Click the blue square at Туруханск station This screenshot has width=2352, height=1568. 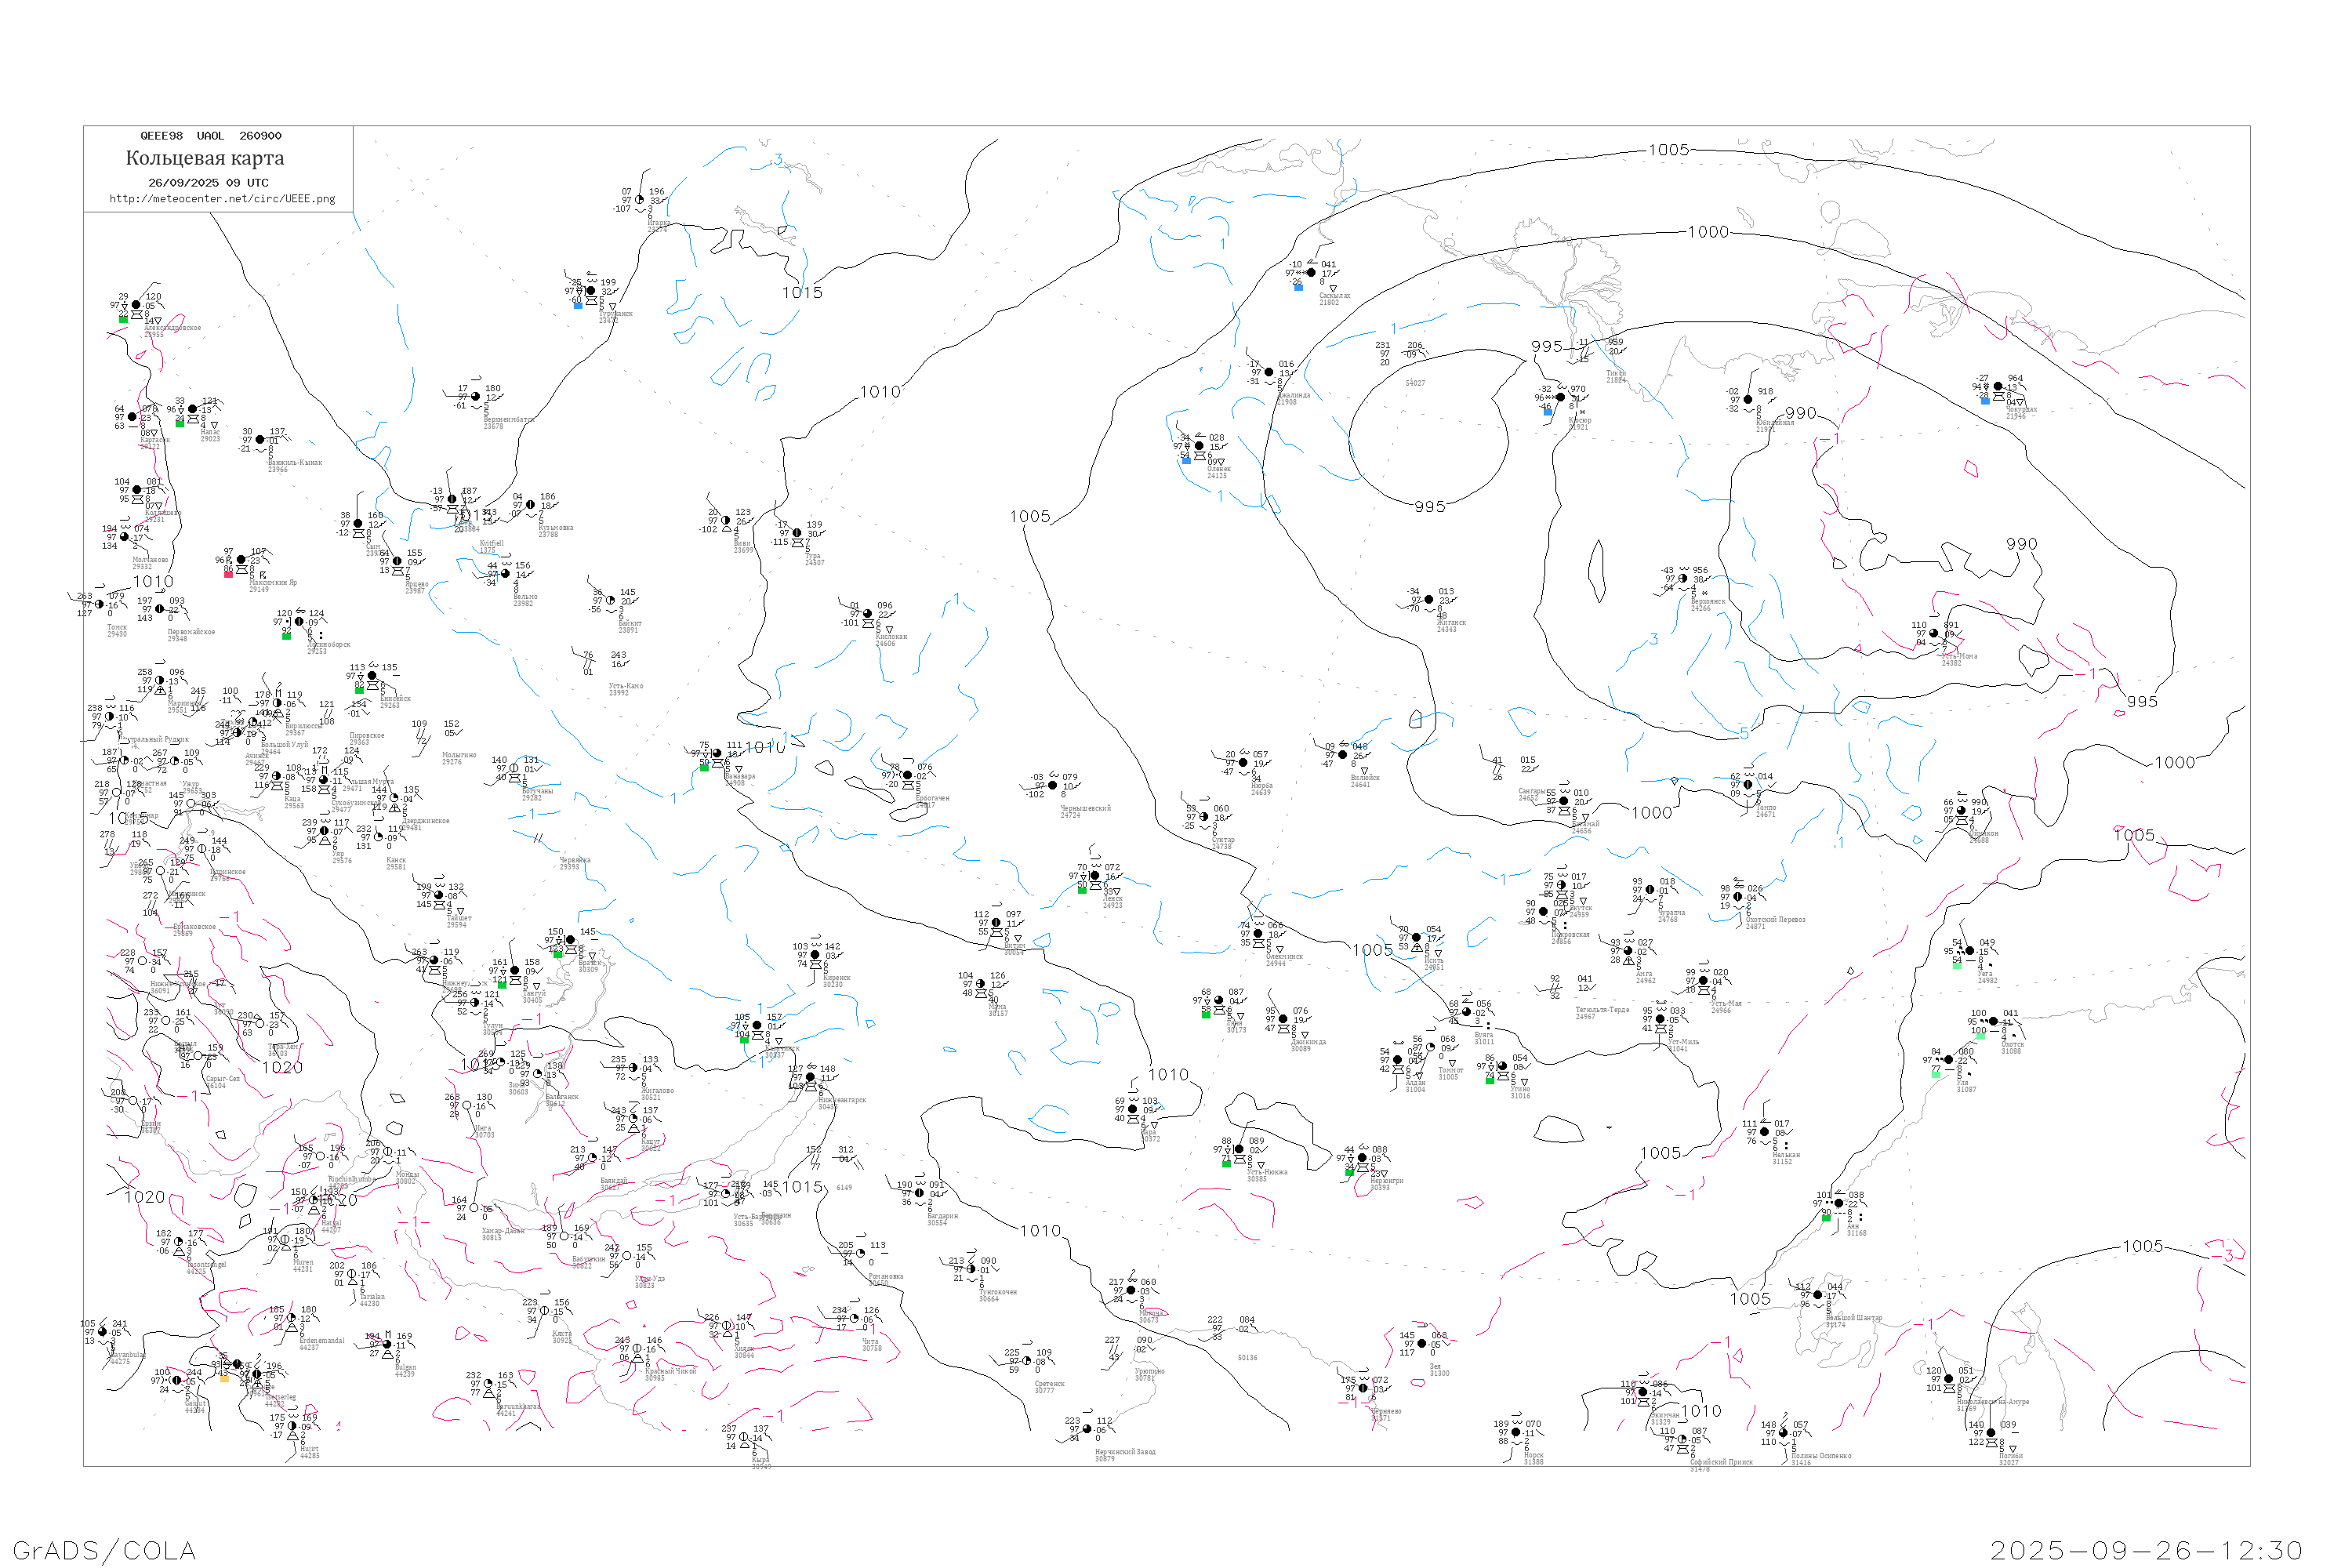(x=578, y=305)
